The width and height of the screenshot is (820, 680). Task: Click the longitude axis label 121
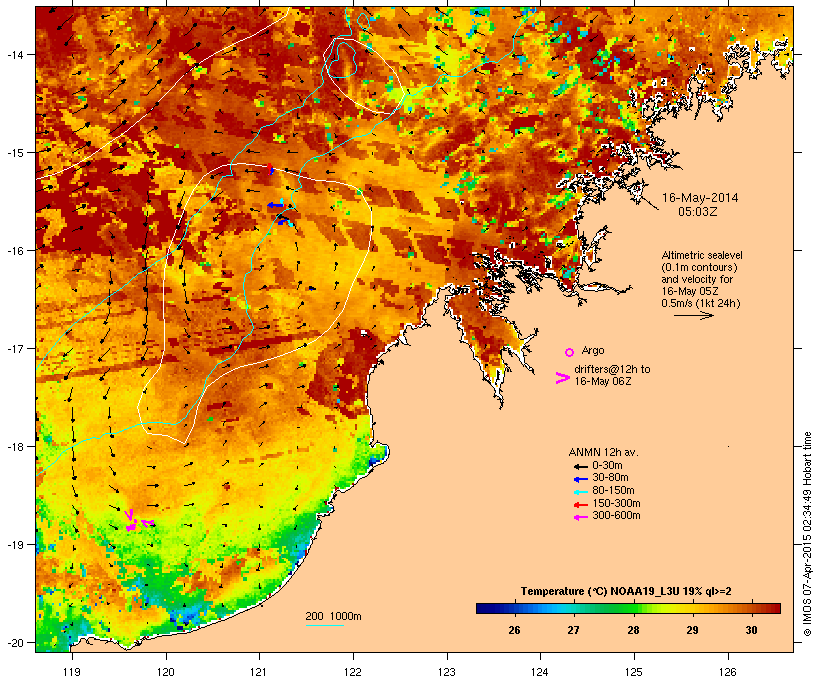pos(259,672)
